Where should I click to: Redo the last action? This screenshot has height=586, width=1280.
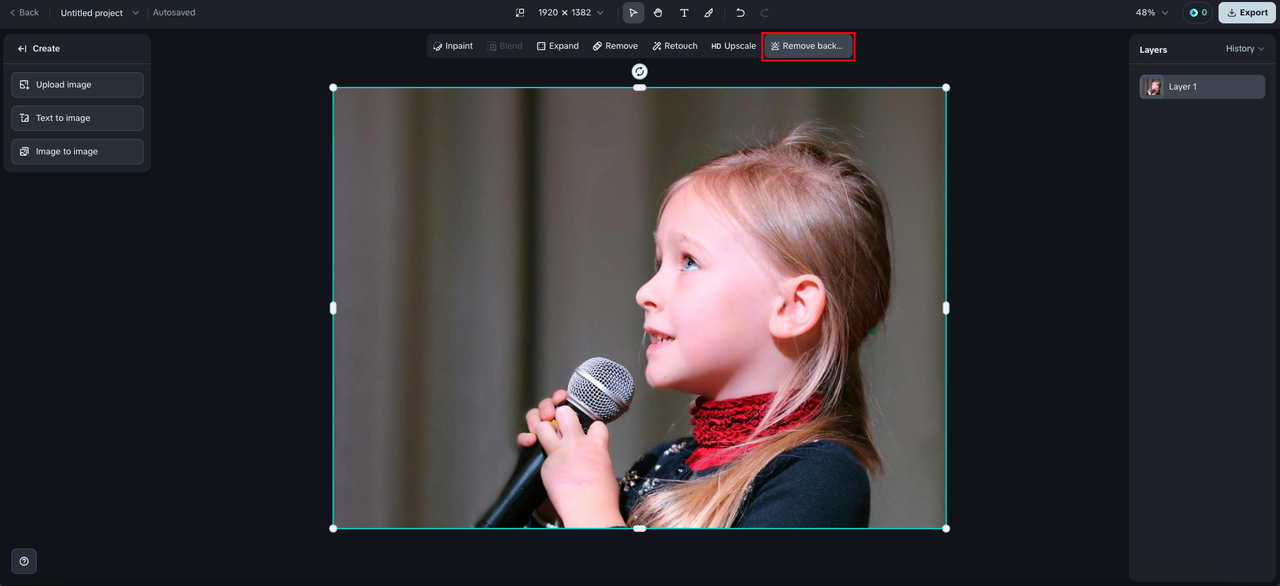[765, 13]
